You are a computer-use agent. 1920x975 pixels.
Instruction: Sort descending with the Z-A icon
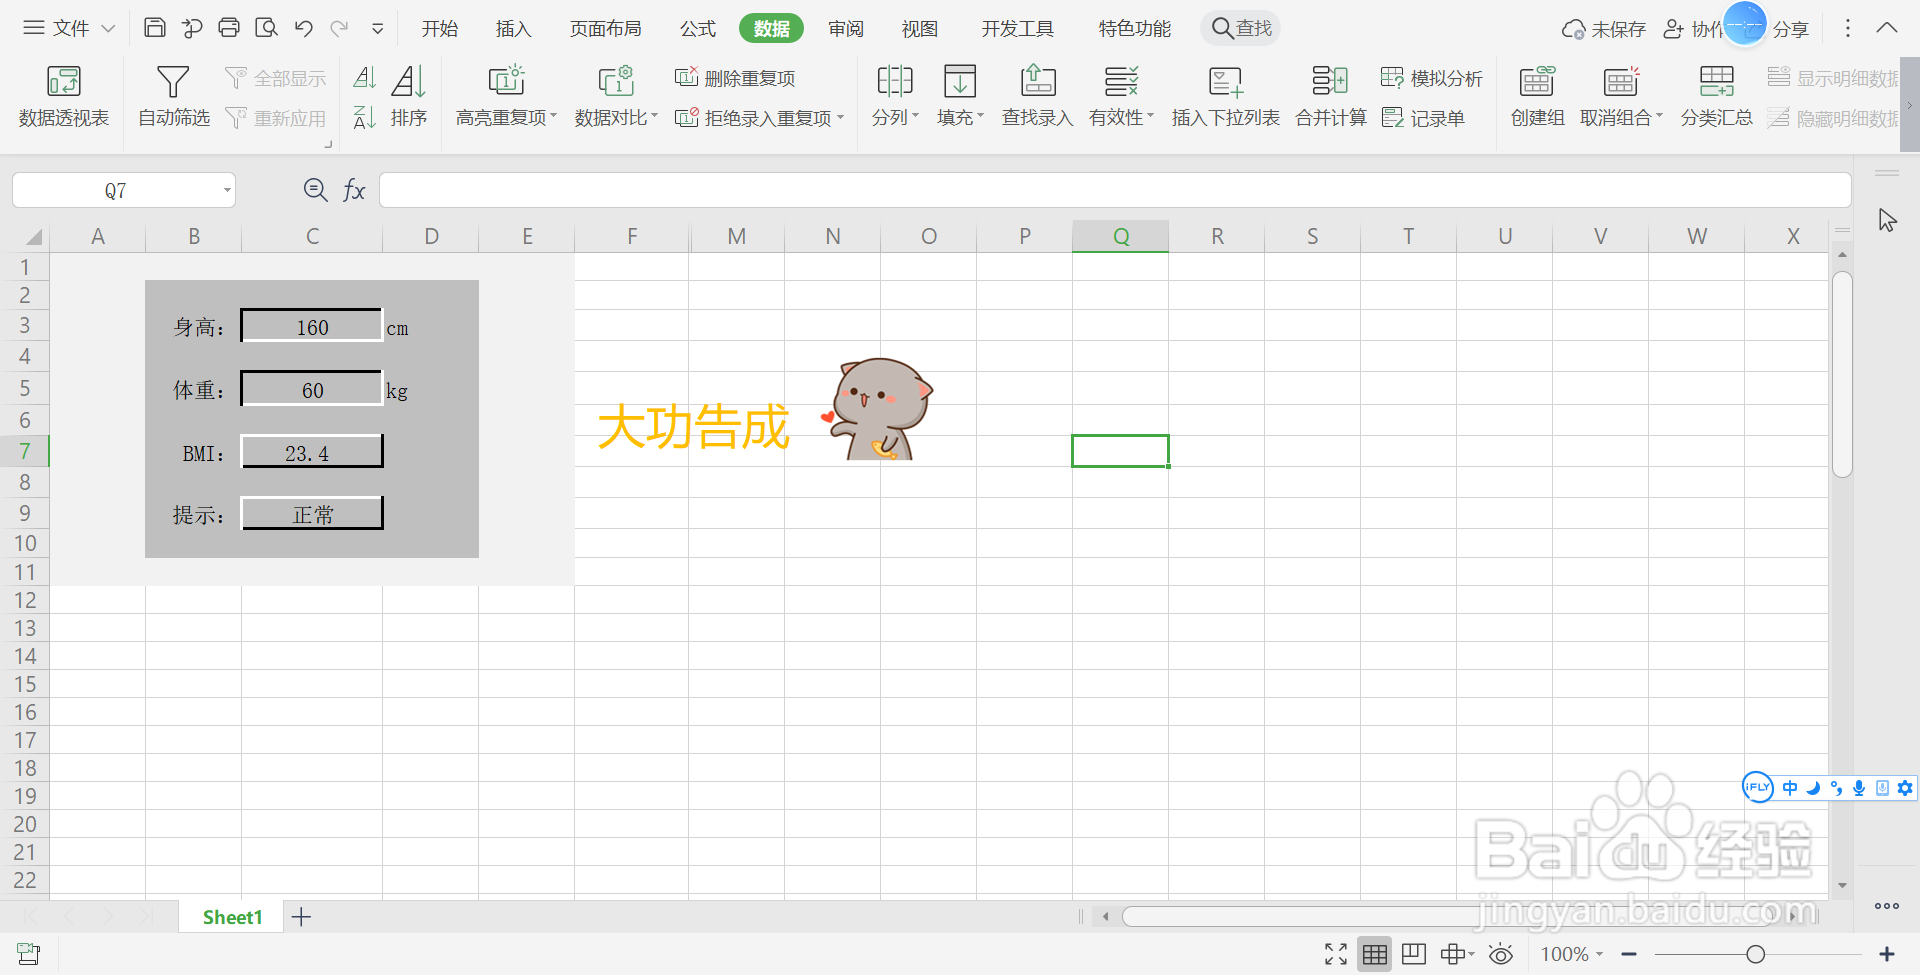tap(365, 118)
